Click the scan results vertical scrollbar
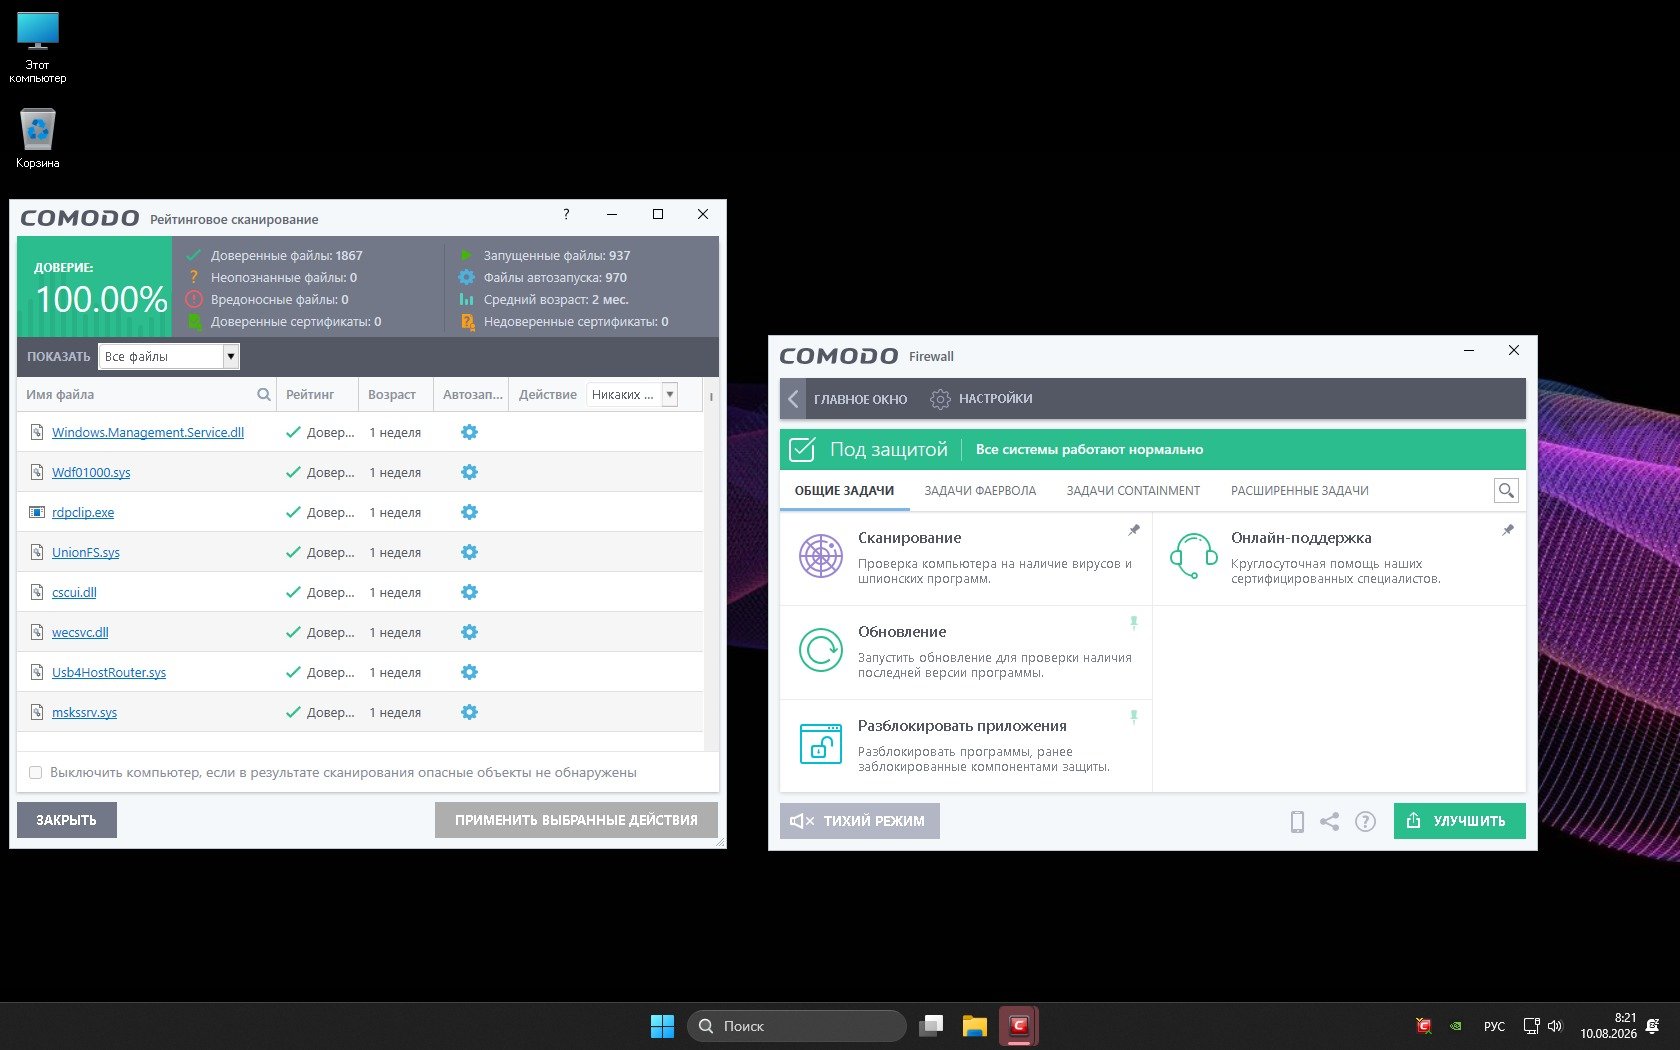The height and width of the screenshot is (1050, 1680). pyautogui.click(x=711, y=565)
